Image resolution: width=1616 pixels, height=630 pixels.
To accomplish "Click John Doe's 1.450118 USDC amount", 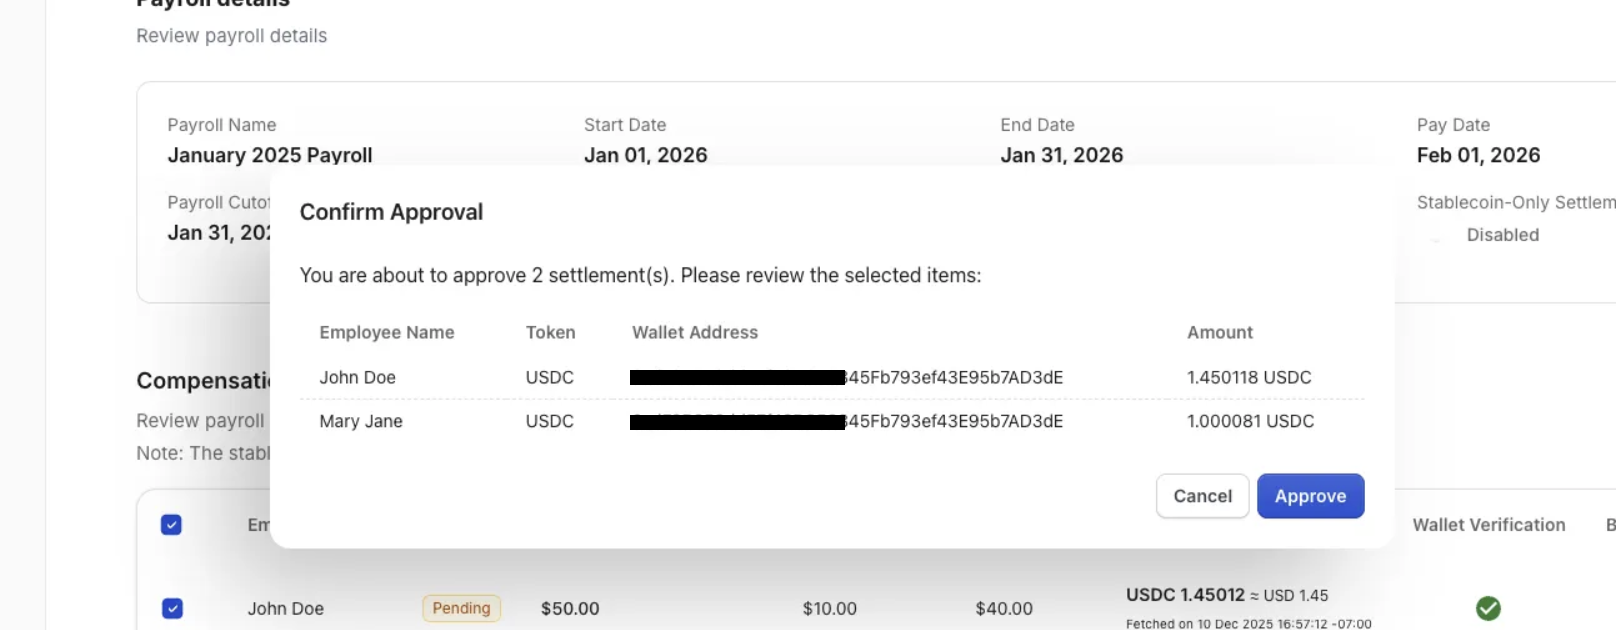I will (x=1249, y=377).
